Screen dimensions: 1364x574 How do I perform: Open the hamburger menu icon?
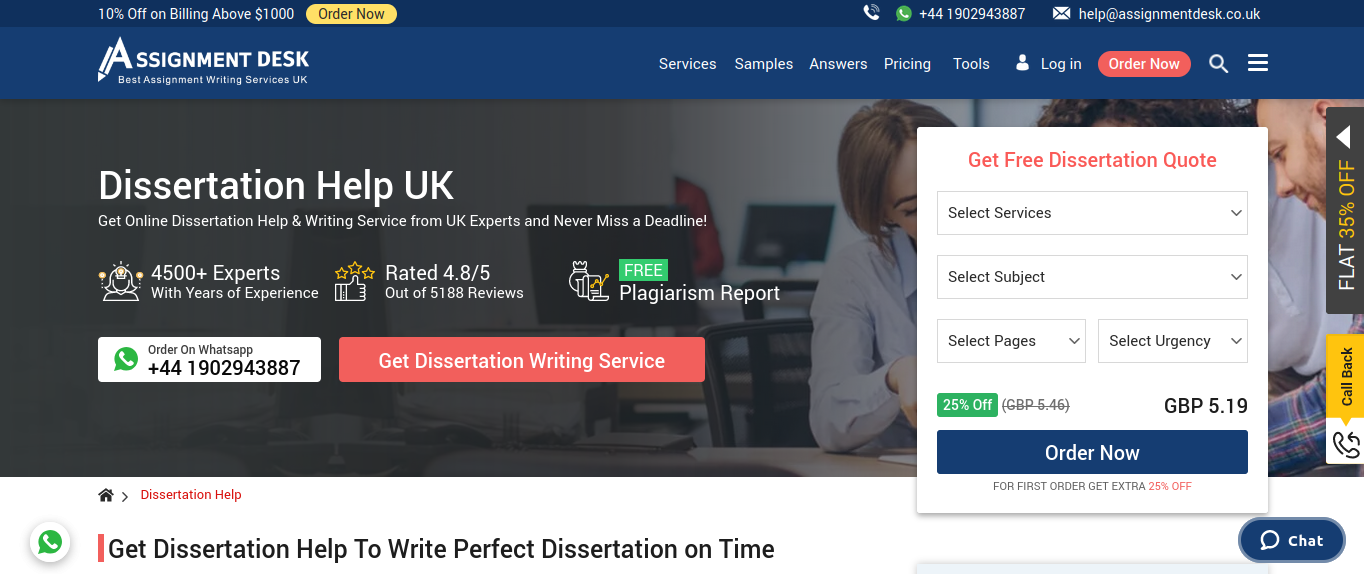1258,63
